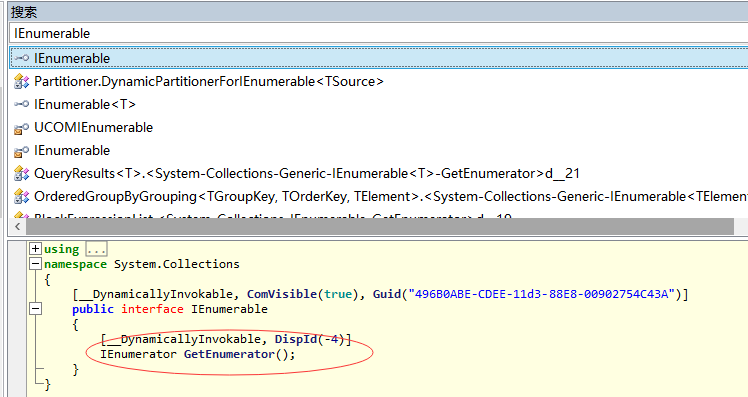Click the Guid string 496B0ABE-CDEE-11d3-88E8-00902754C43A
Screen dimensions: 748x397
[x=541, y=294]
